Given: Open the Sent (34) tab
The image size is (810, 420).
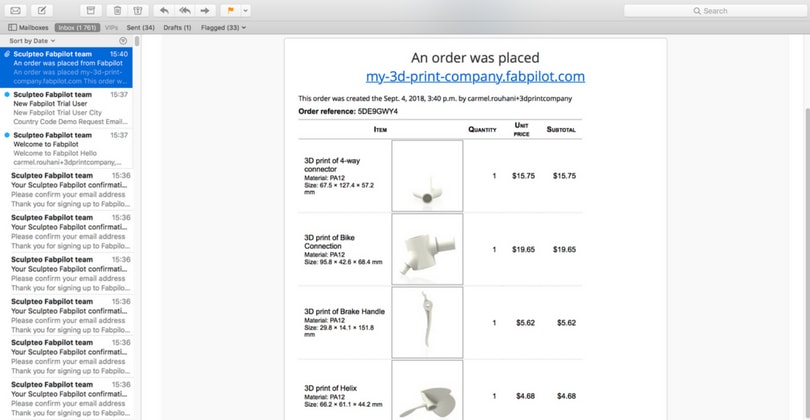Looking at the screenshot, I should click(141, 27).
